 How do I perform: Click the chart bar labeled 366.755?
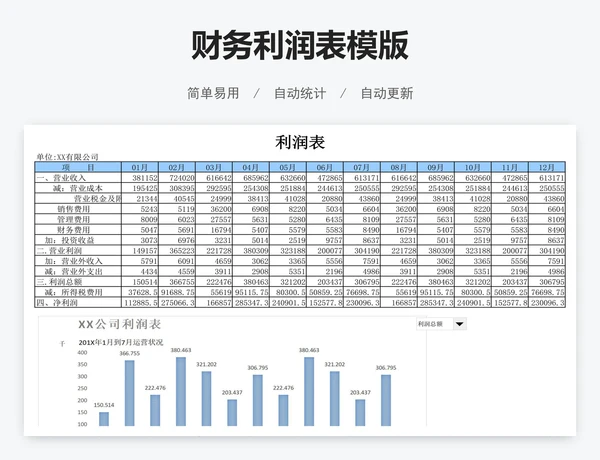click(130, 393)
